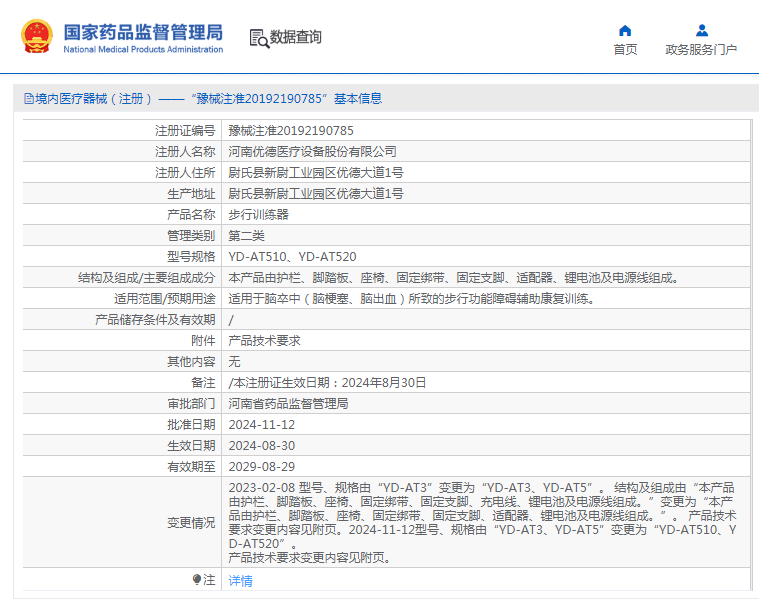Click the 注册证编号 label
759x600 pixels.
click(185, 131)
